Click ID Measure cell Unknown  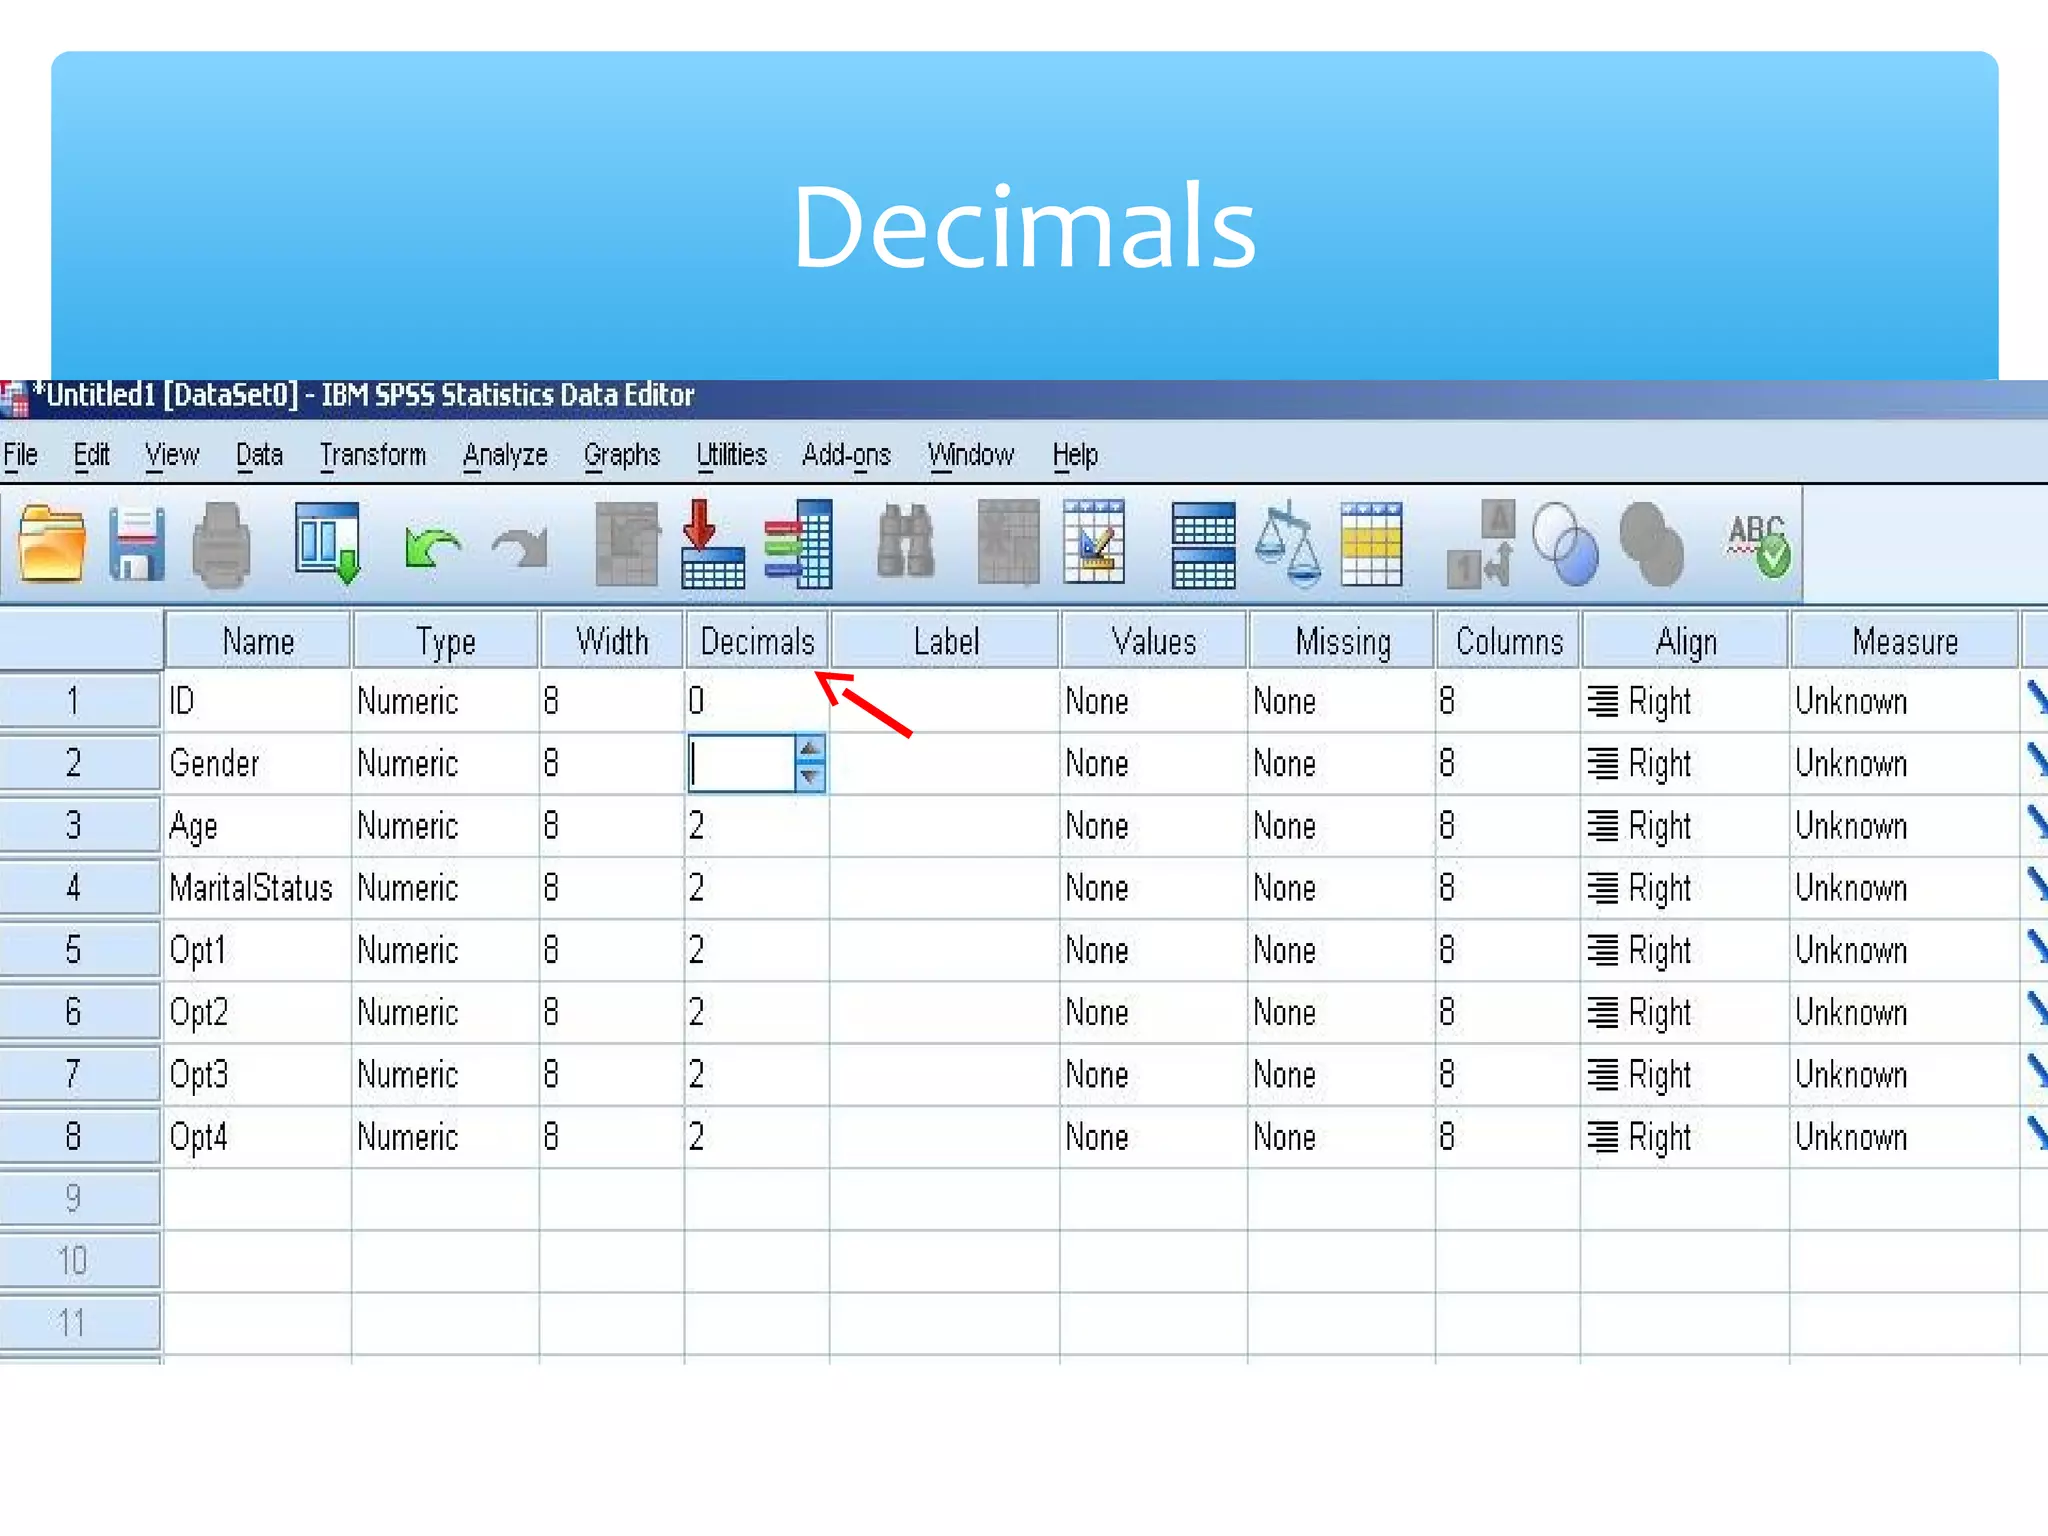pos(1904,701)
